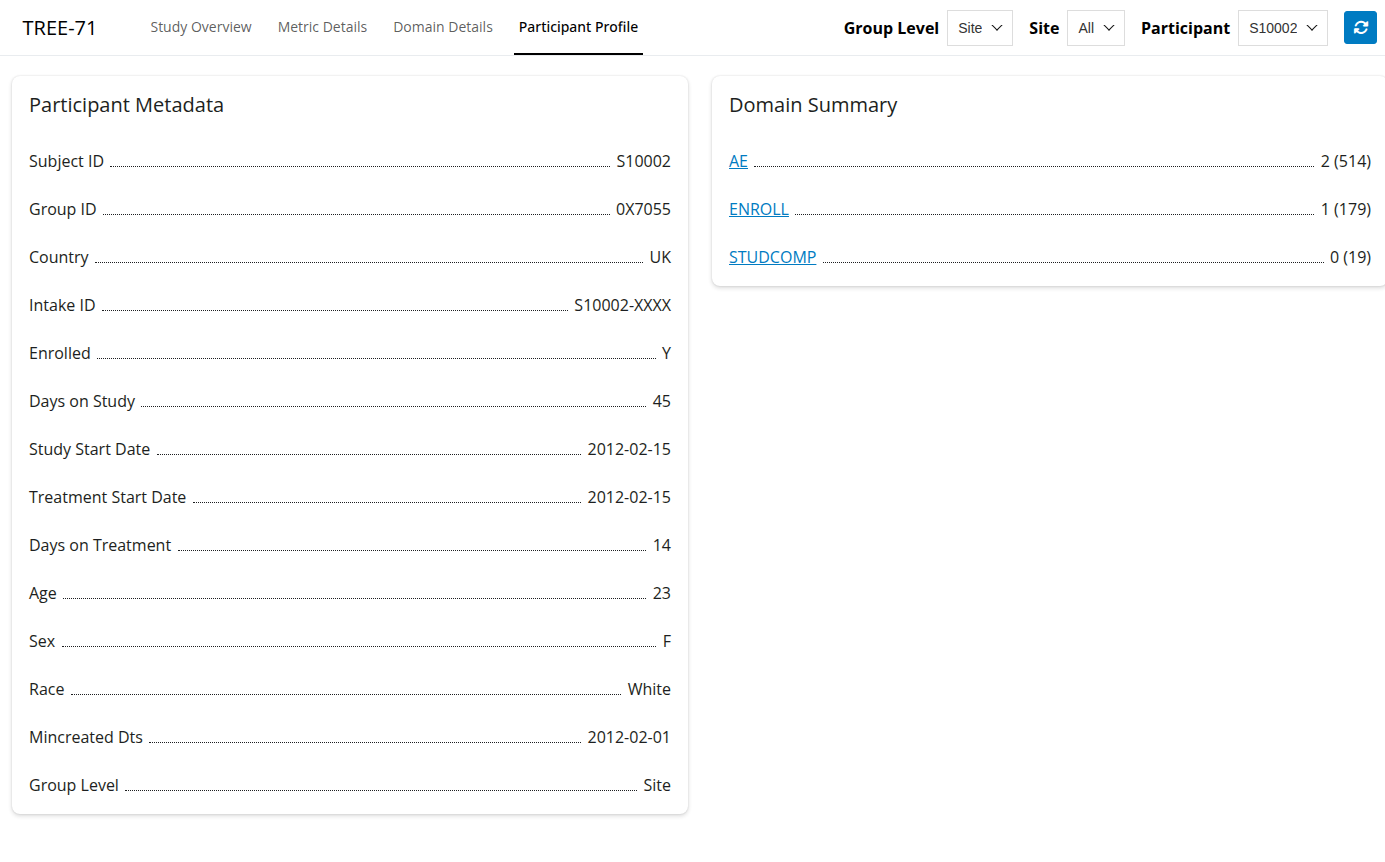Screen dimensions: 1385x862
Task: Switch to the Study Overview tab
Action: tap(201, 27)
